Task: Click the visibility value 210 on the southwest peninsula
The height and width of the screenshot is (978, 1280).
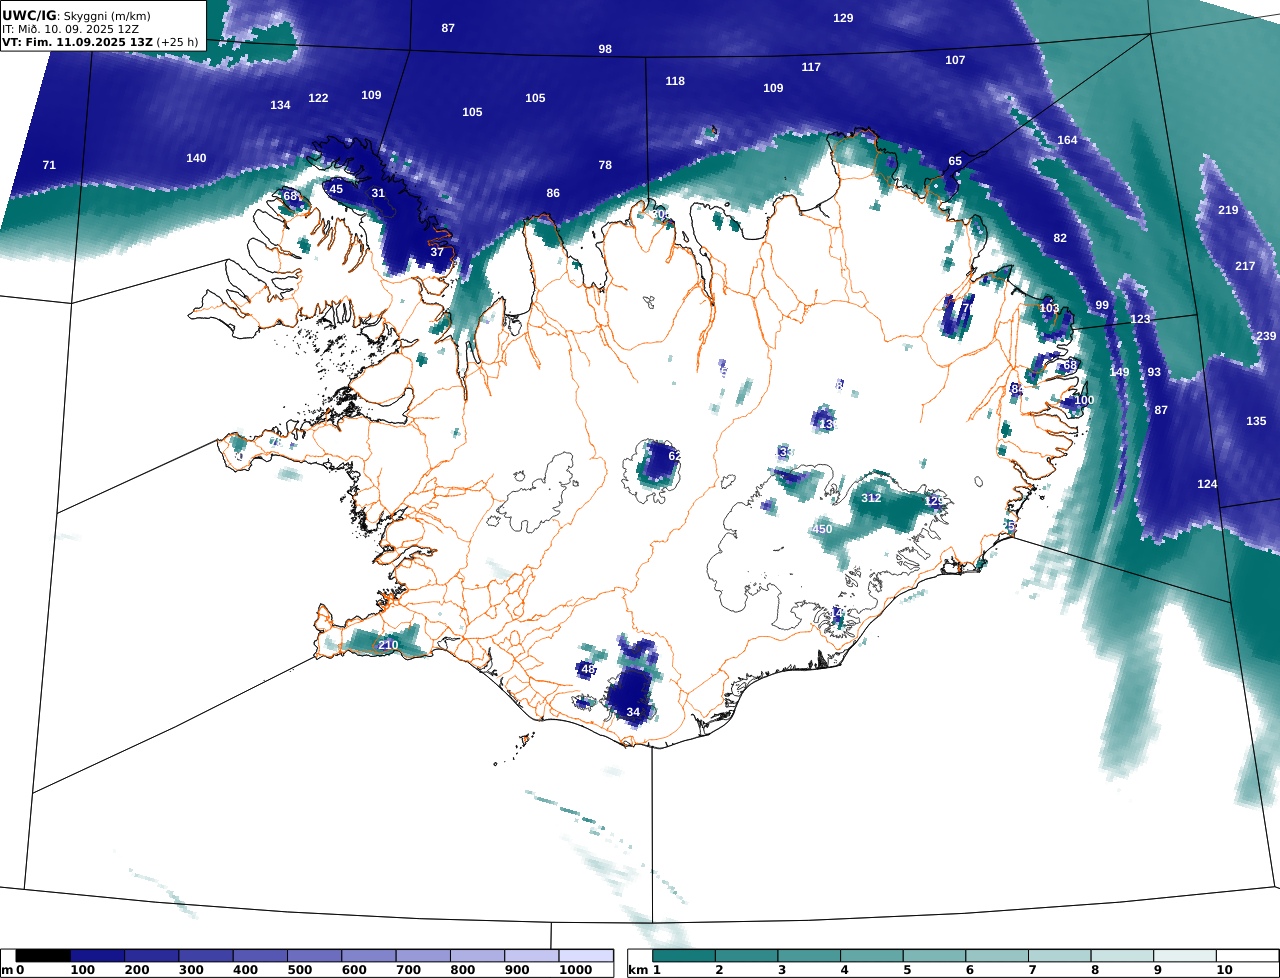Action: (x=388, y=645)
